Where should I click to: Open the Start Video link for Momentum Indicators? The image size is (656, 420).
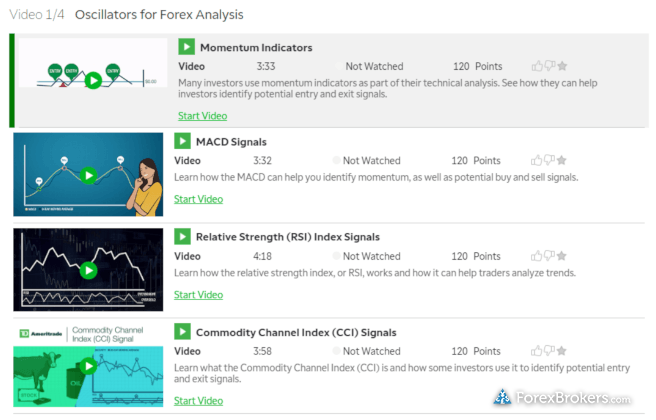click(x=202, y=116)
